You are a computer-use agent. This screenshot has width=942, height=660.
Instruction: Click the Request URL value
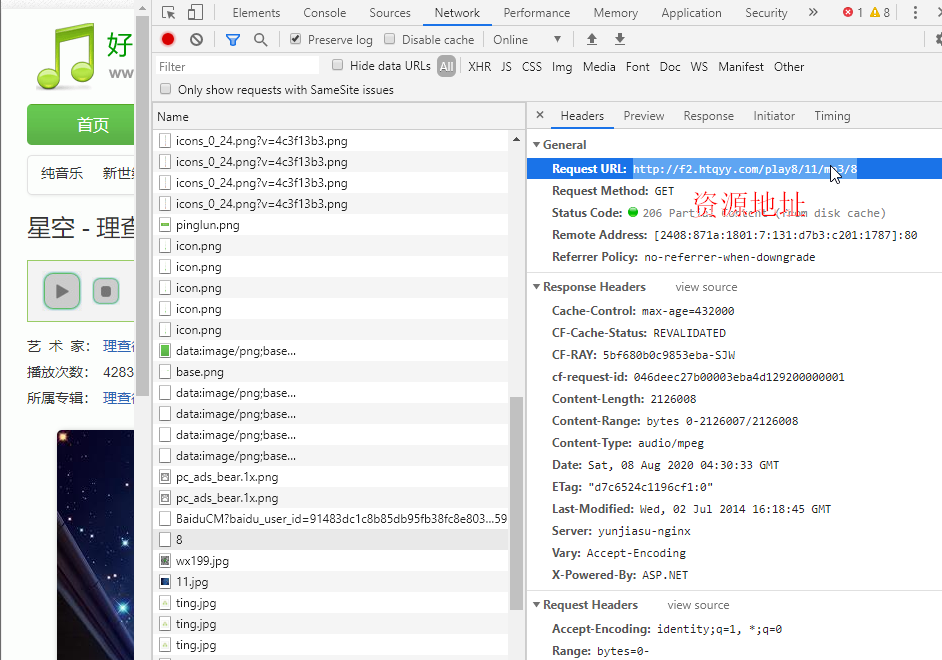coord(744,169)
